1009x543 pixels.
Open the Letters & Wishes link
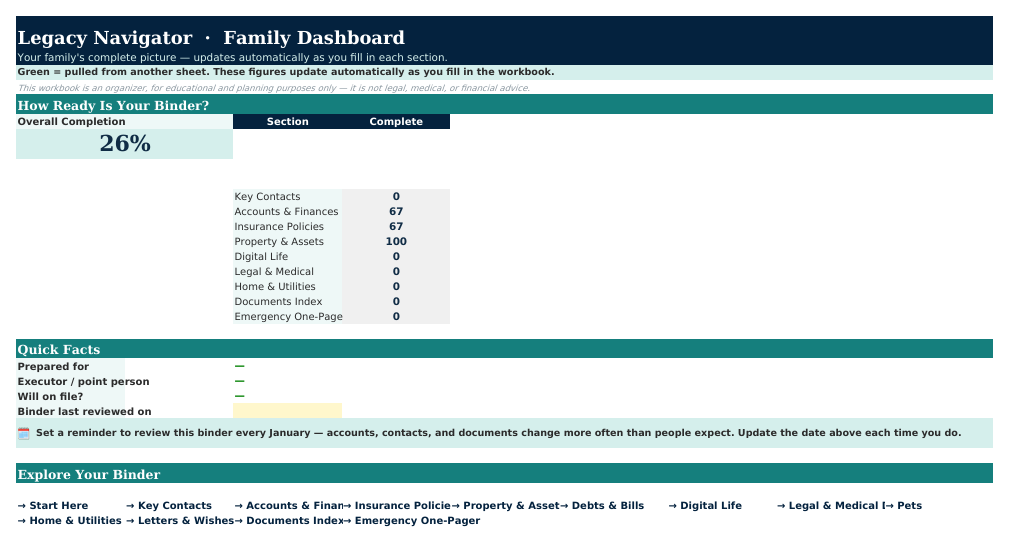coord(180,520)
